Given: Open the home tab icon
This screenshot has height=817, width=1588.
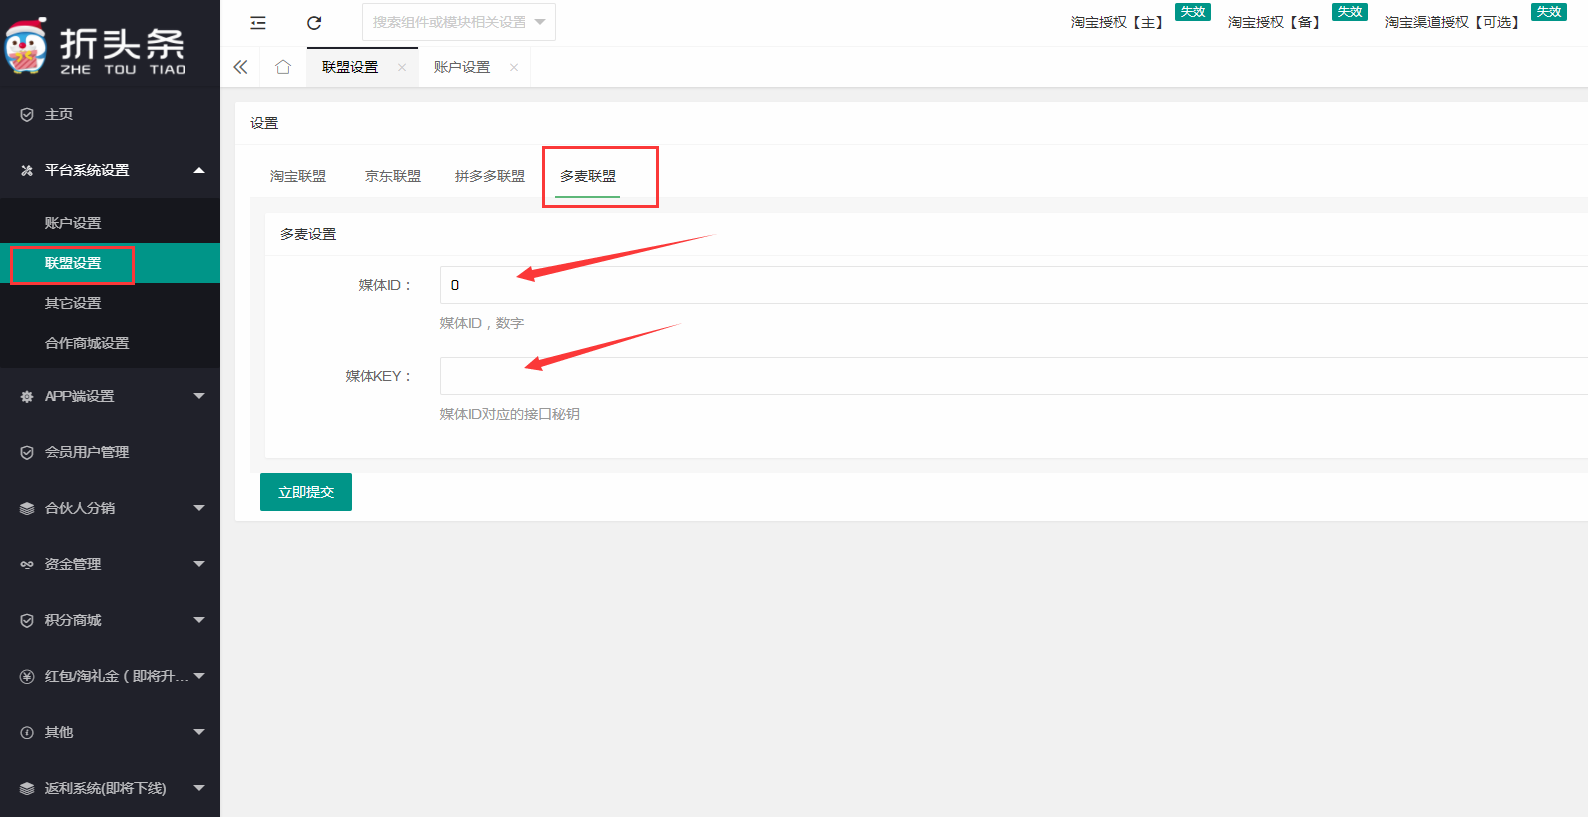Looking at the screenshot, I should (x=283, y=67).
